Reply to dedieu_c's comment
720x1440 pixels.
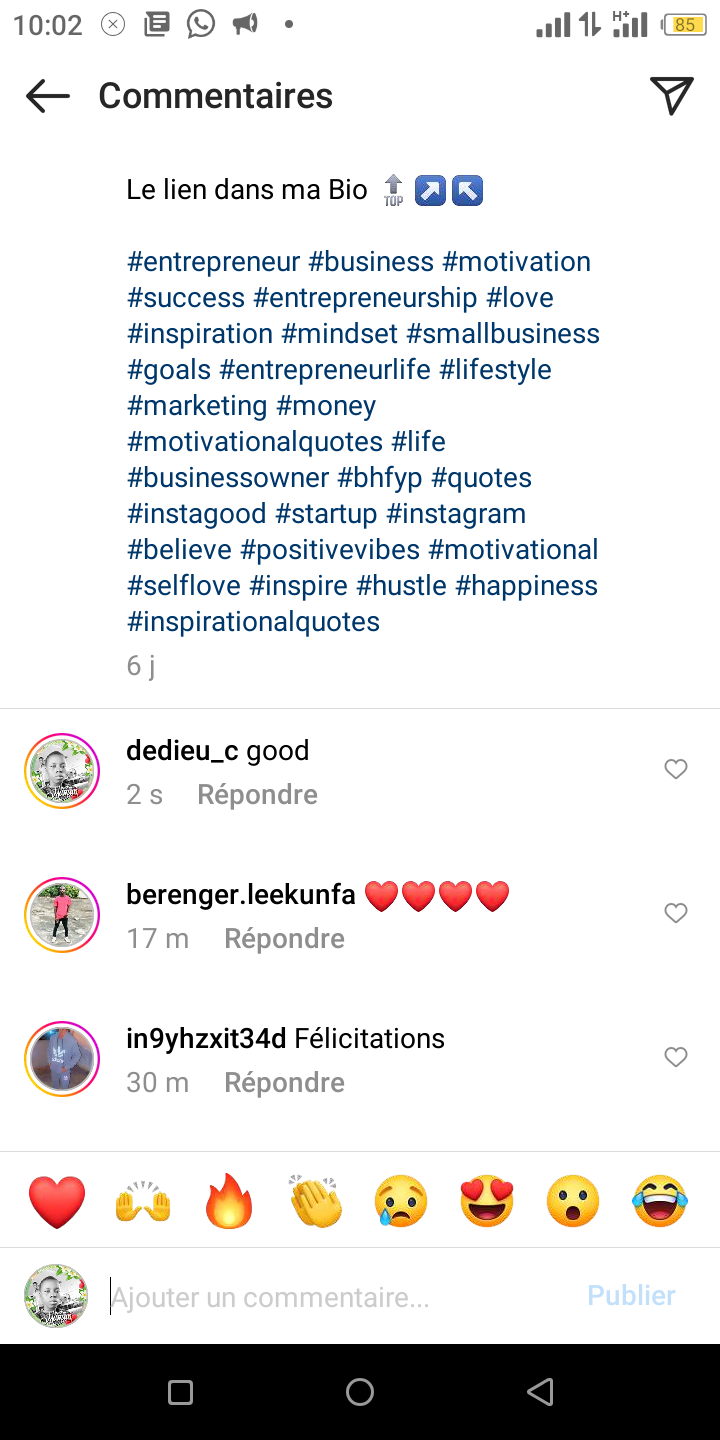257,795
